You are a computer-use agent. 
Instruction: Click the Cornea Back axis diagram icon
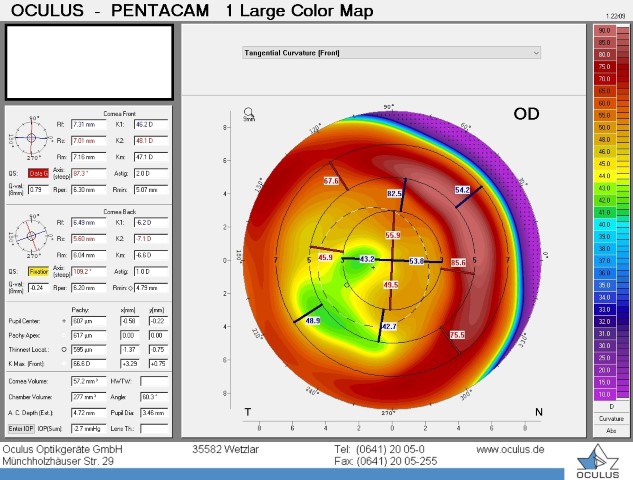32,238
